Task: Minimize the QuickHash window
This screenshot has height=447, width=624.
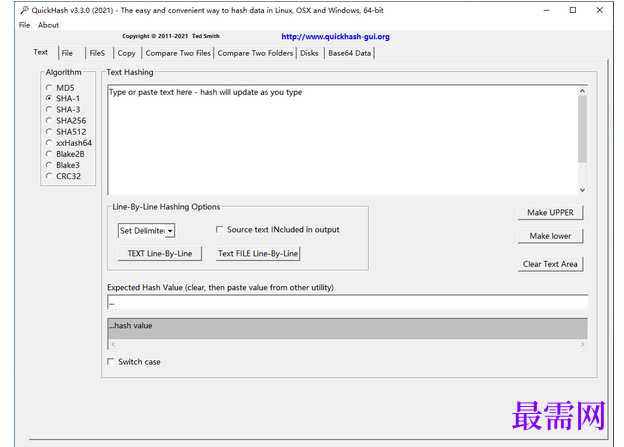Action: 546,10
